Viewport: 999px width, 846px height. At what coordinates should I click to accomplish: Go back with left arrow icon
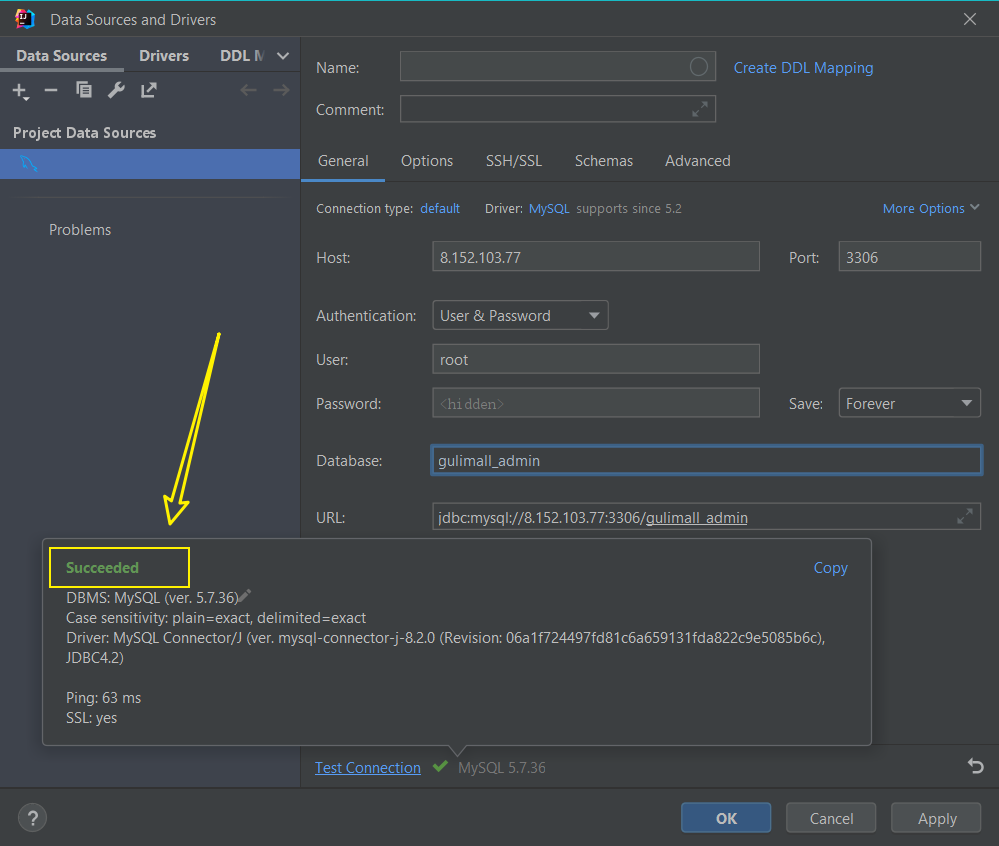[248, 90]
